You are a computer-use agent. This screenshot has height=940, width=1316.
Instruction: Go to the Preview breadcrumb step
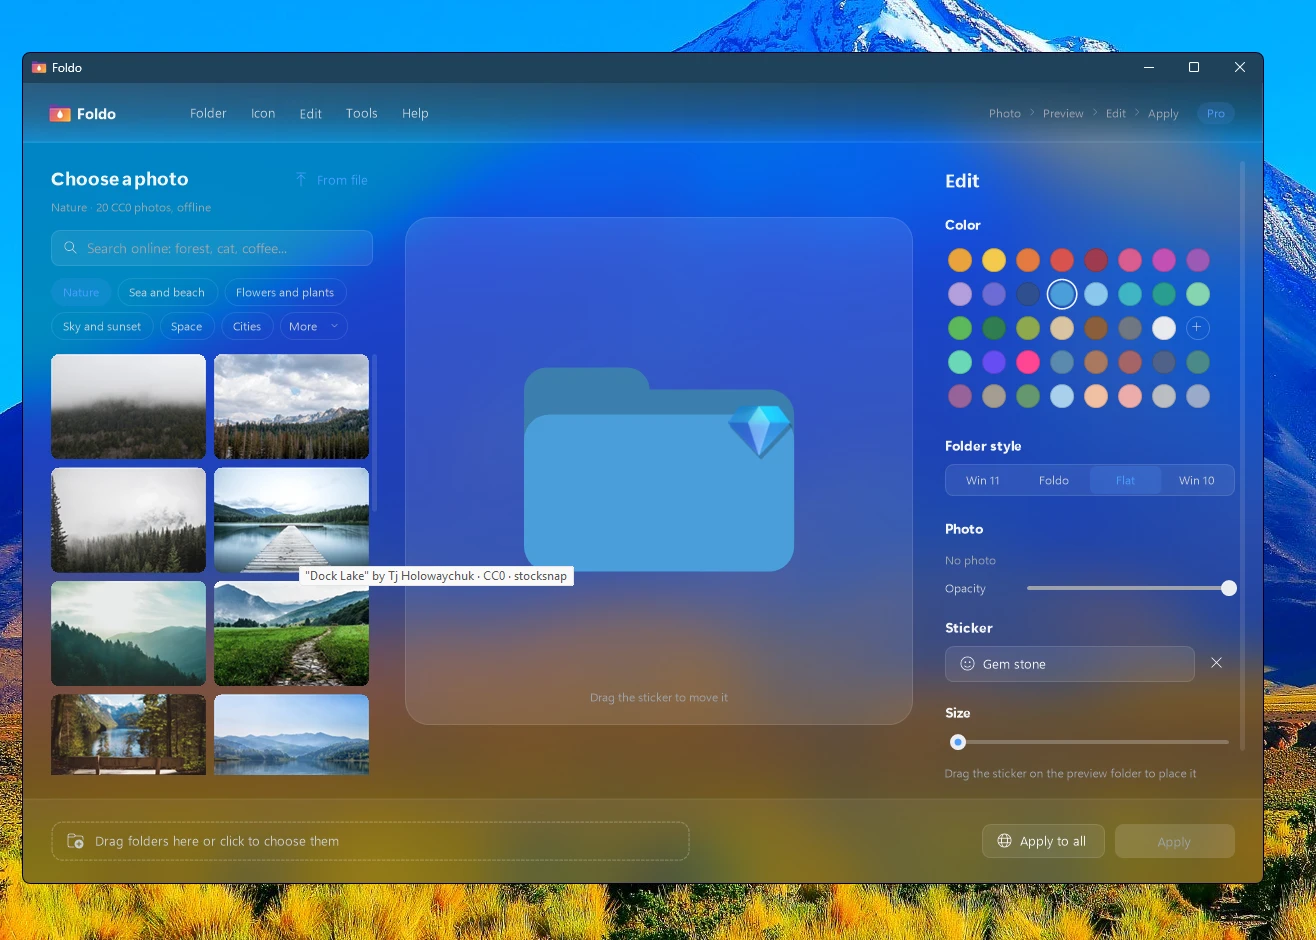(1063, 113)
